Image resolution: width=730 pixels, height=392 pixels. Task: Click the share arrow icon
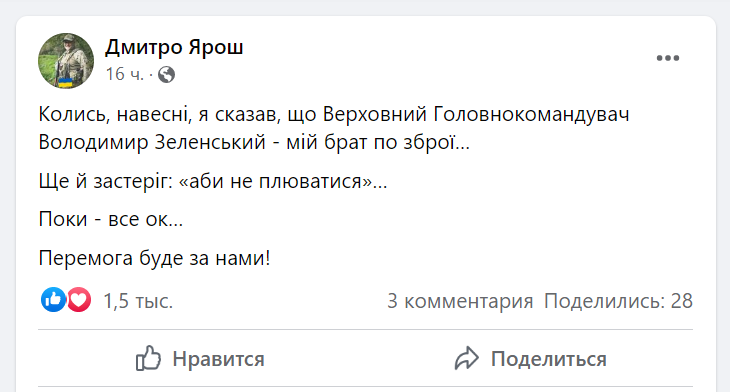point(466,358)
